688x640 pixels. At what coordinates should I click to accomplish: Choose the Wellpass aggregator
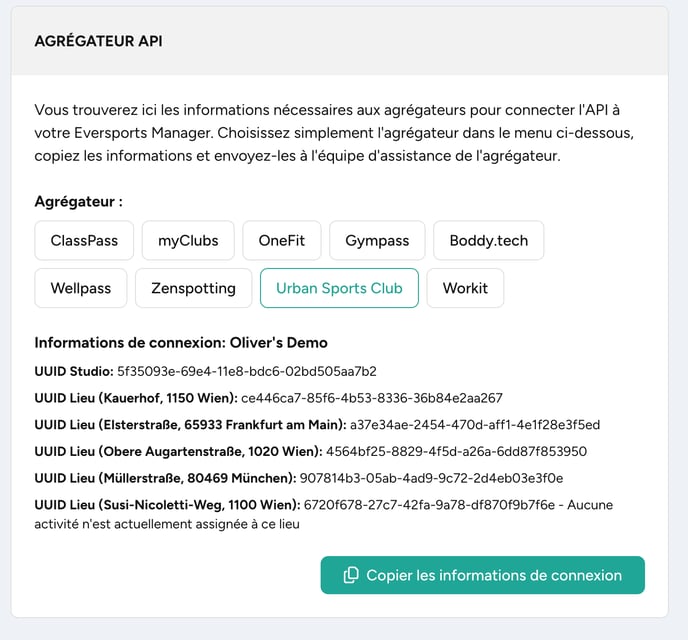(81, 288)
